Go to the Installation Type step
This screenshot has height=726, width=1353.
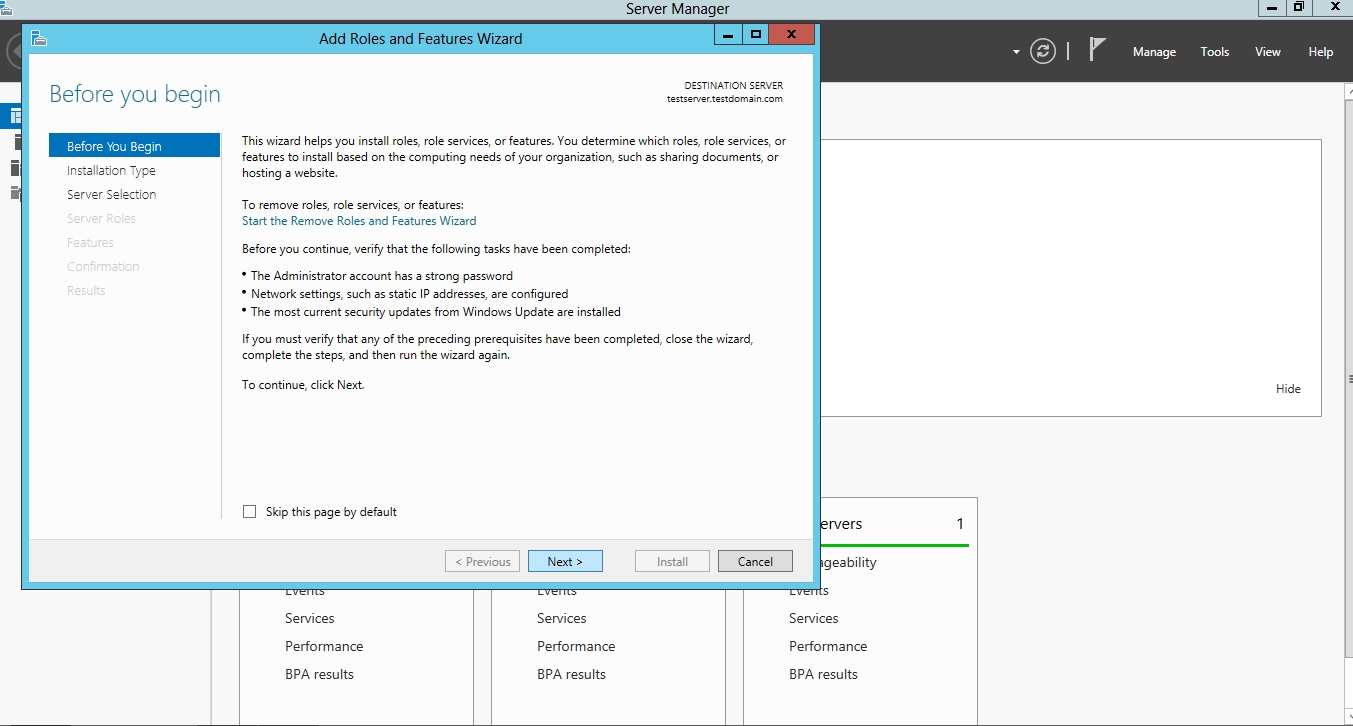pos(111,171)
